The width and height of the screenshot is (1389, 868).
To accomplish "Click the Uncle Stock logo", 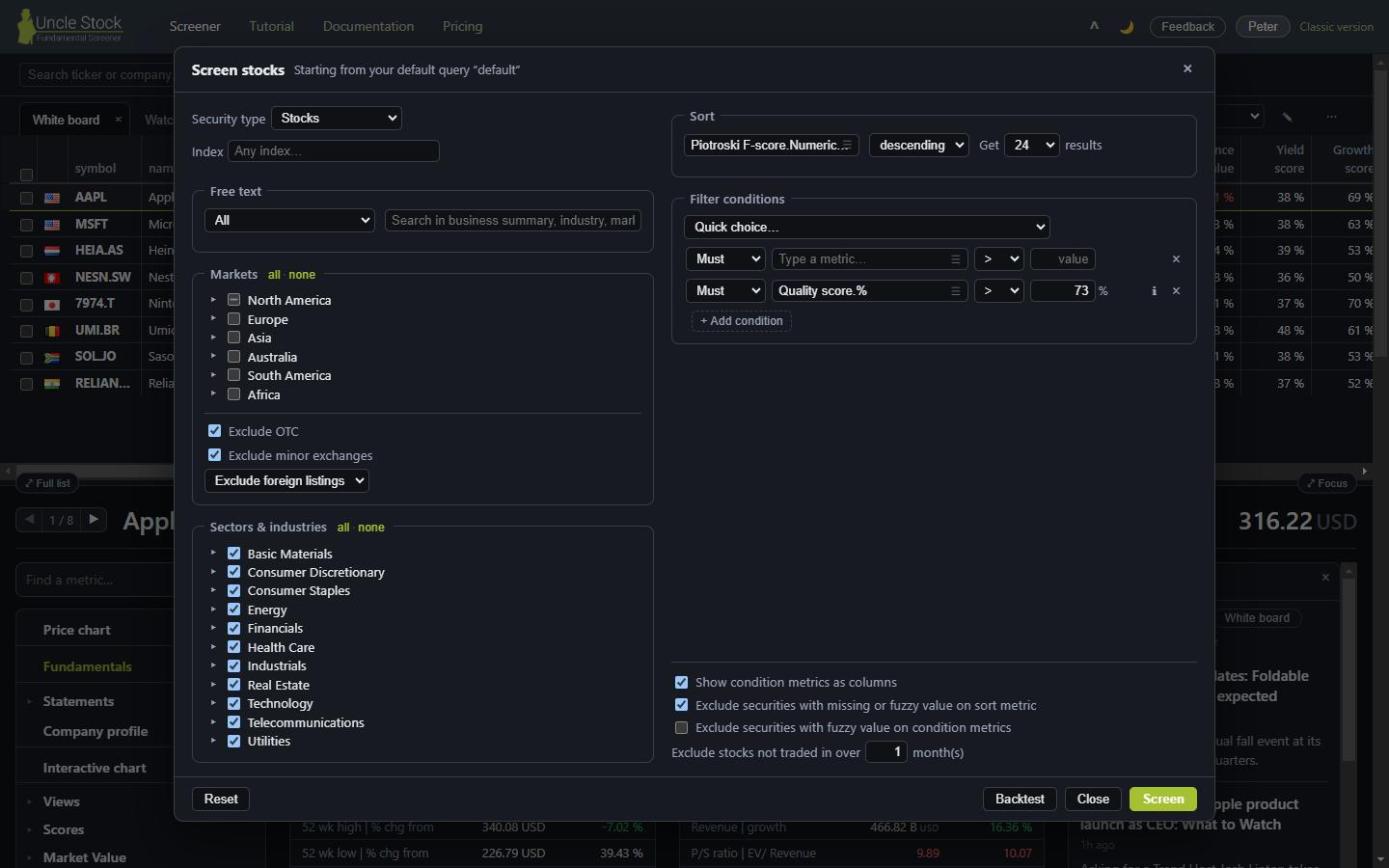I will pyautogui.click(x=70, y=27).
